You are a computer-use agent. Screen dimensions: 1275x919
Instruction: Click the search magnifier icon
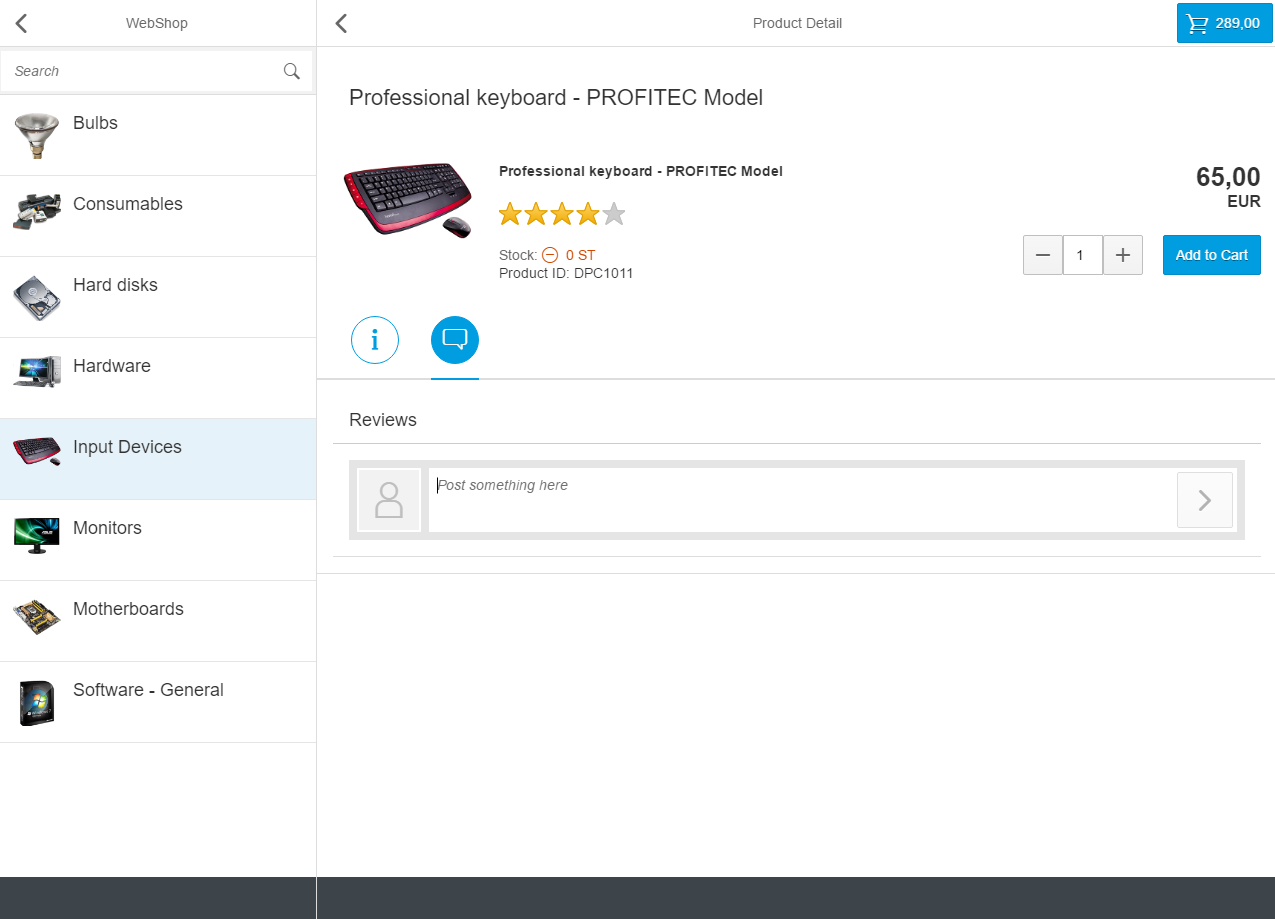coord(292,71)
